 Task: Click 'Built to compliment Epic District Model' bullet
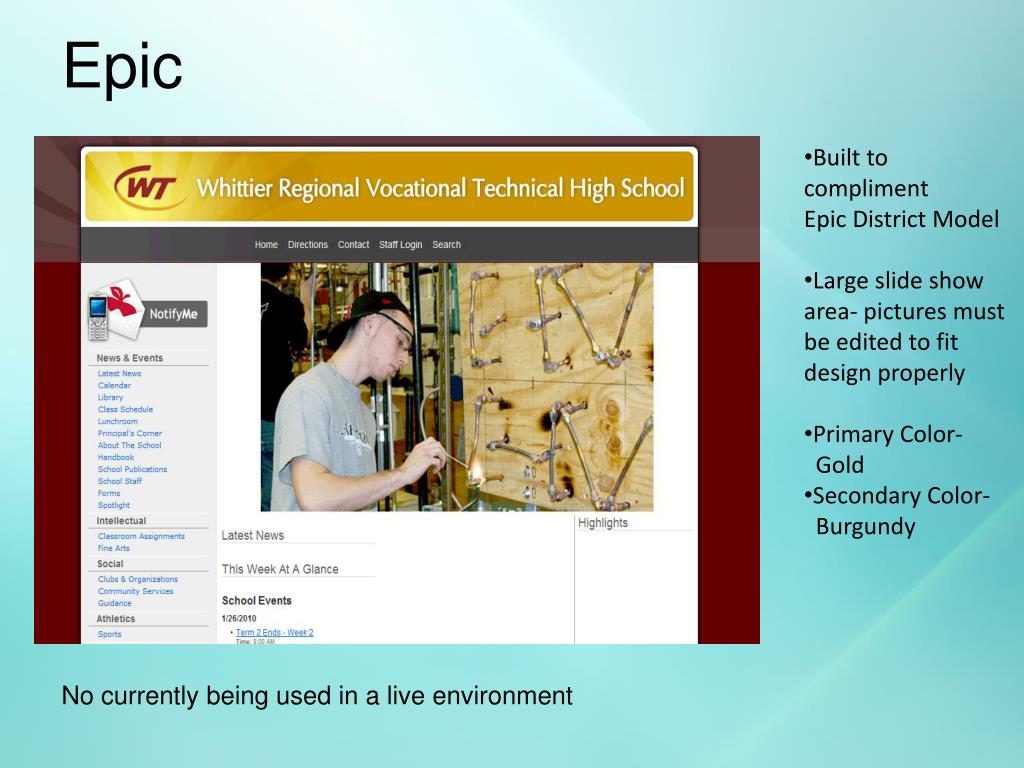901,188
